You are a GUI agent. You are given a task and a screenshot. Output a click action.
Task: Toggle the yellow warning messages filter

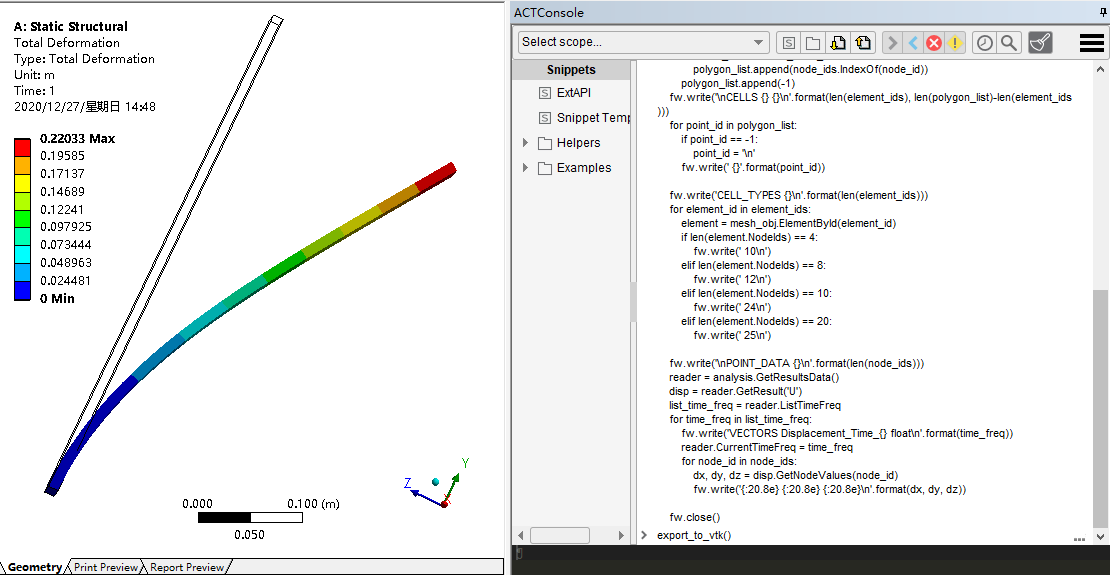955,43
